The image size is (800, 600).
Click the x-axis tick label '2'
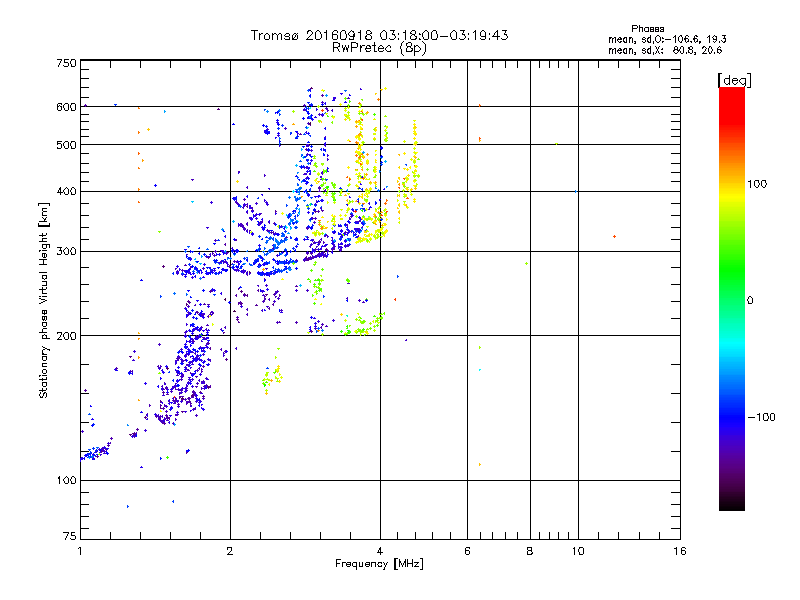[x=230, y=551]
